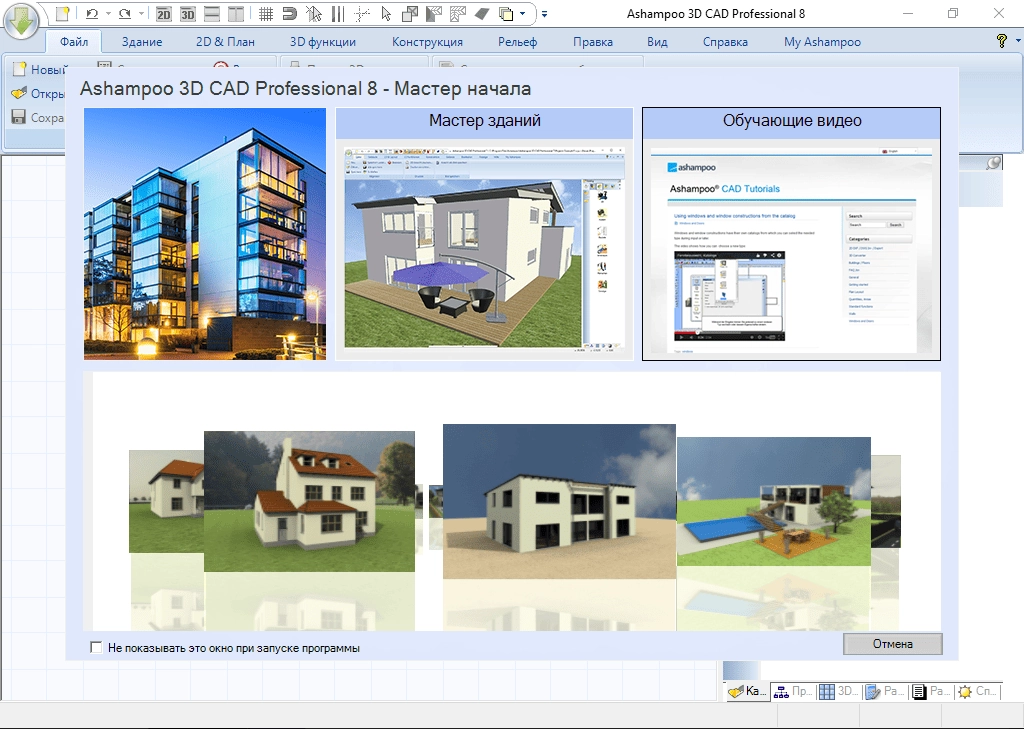
Task: Click the overlapping squares icon
Action: click(x=410, y=13)
